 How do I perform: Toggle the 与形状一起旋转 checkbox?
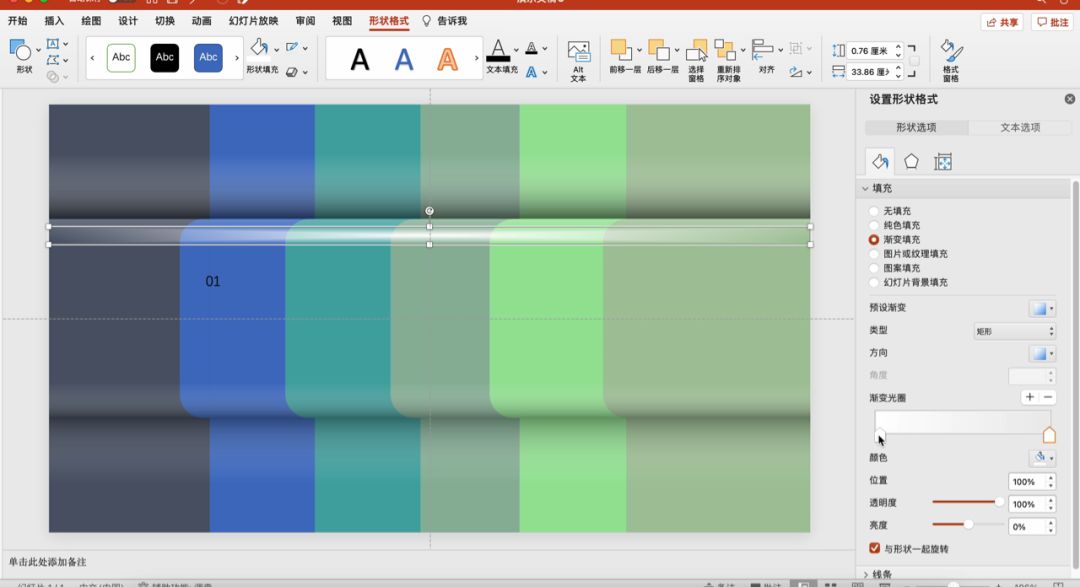click(875, 548)
